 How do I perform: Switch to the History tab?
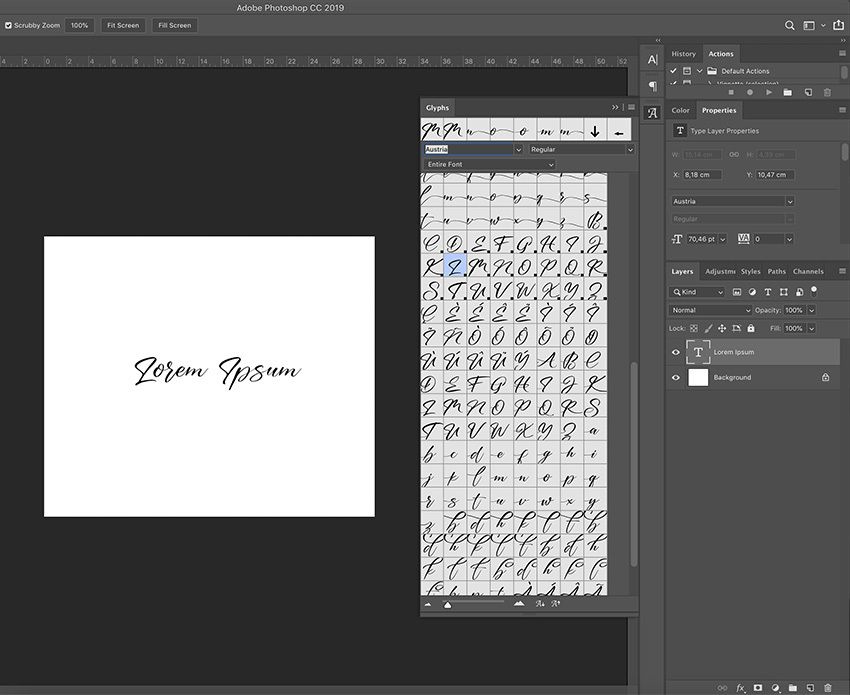(683, 54)
